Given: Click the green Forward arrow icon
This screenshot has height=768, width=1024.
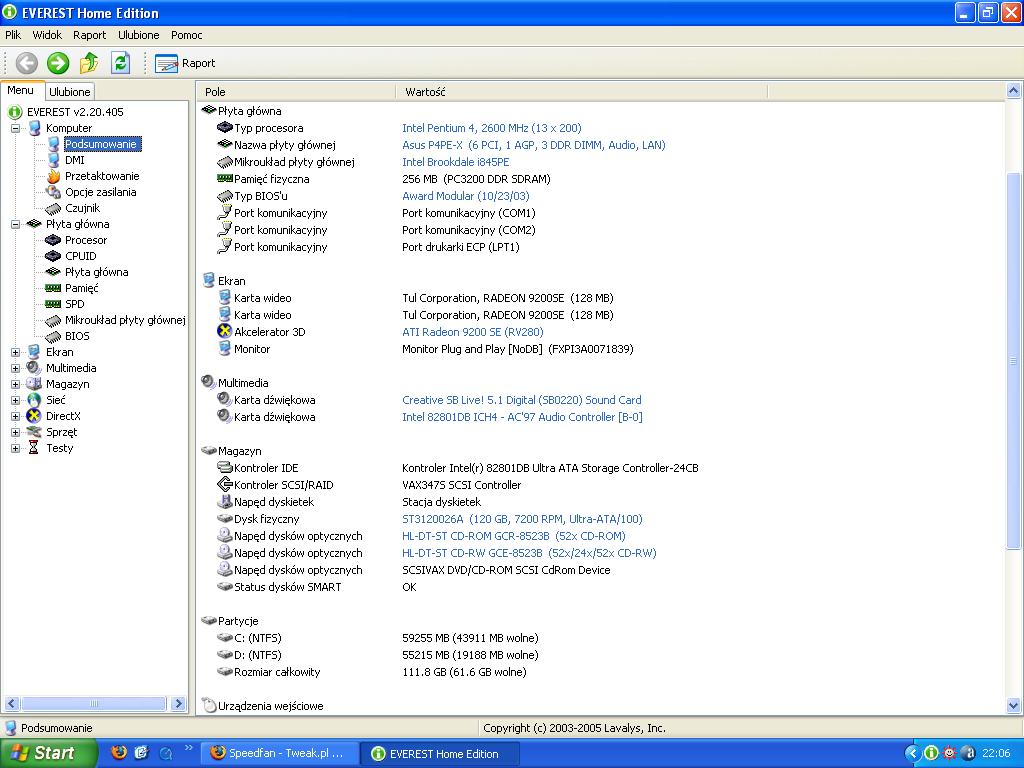Looking at the screenshot, I should (58, 63).
